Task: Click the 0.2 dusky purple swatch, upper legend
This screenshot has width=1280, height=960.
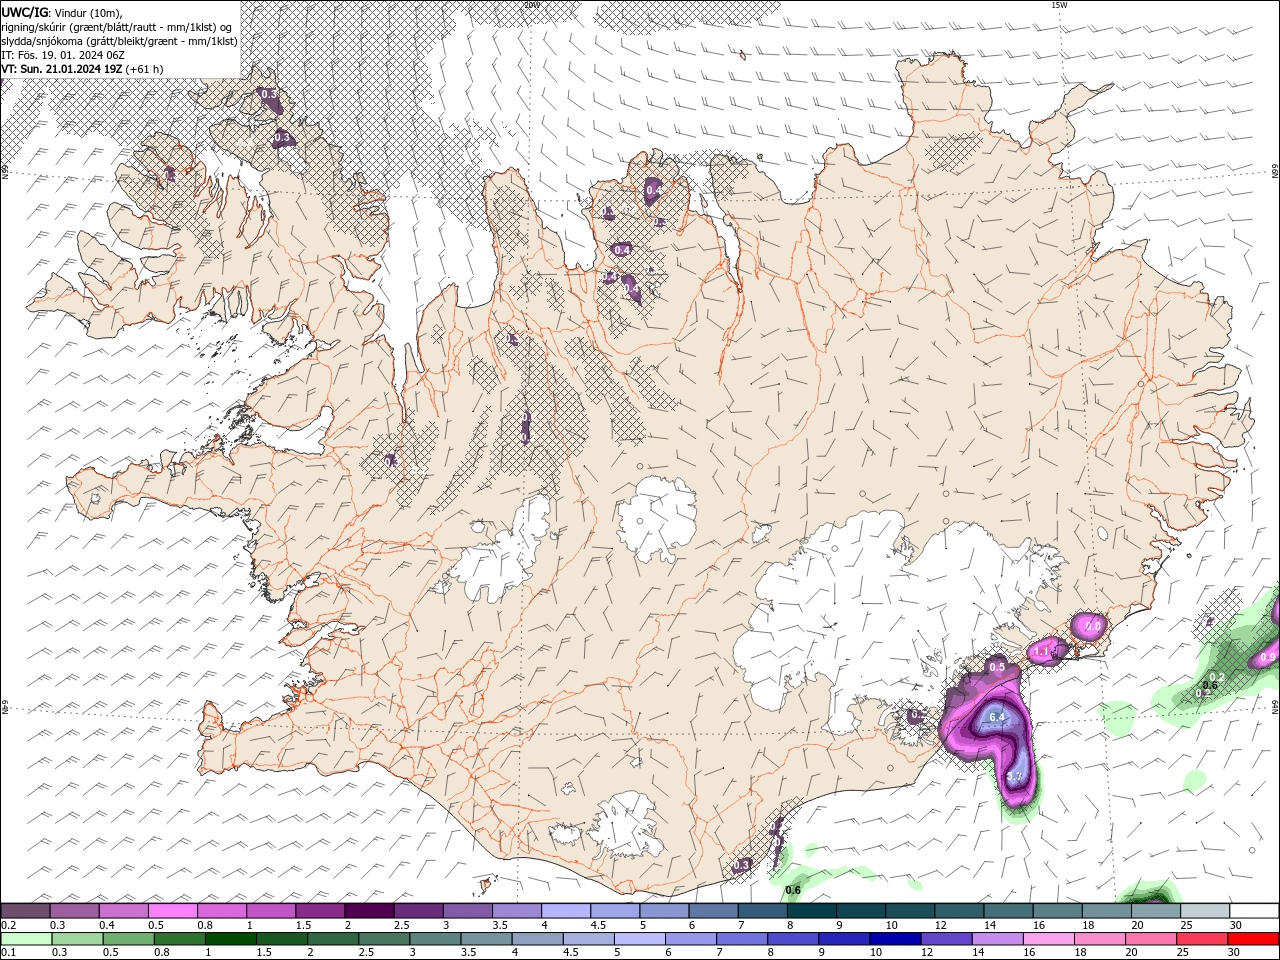Action: pos(25,911)
